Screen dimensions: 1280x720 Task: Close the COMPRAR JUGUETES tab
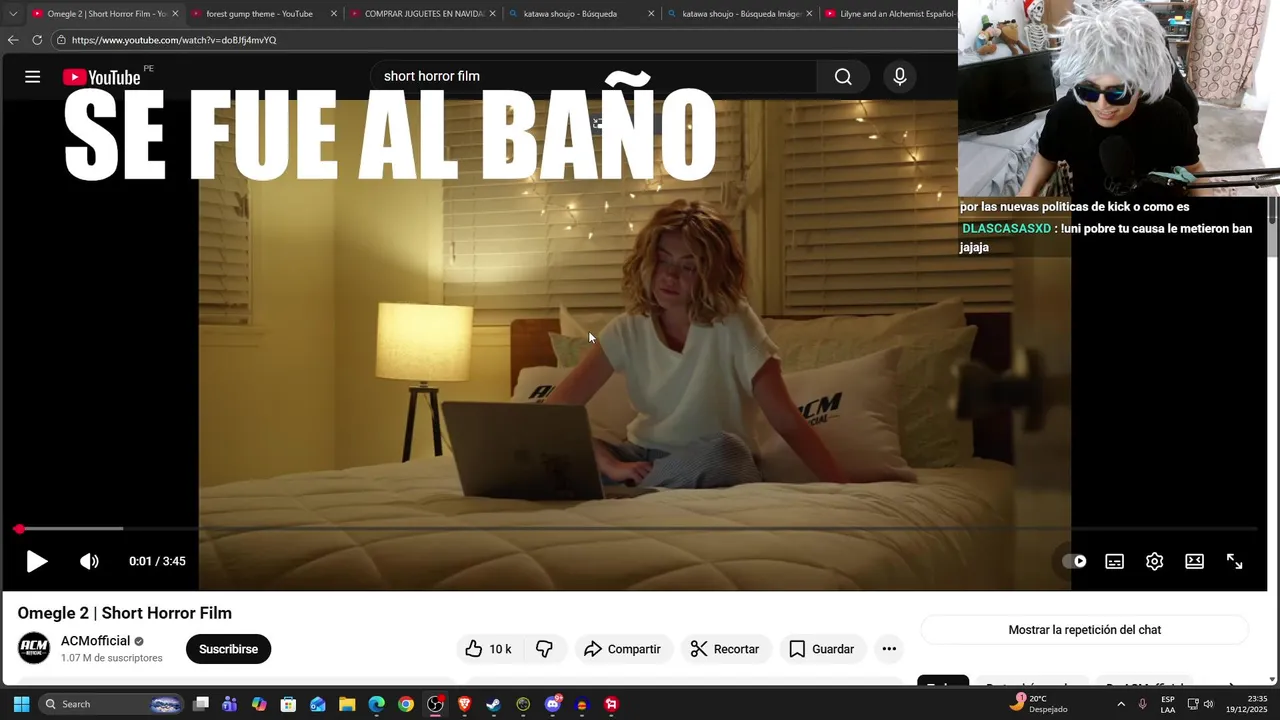click(x=492, y=14)
